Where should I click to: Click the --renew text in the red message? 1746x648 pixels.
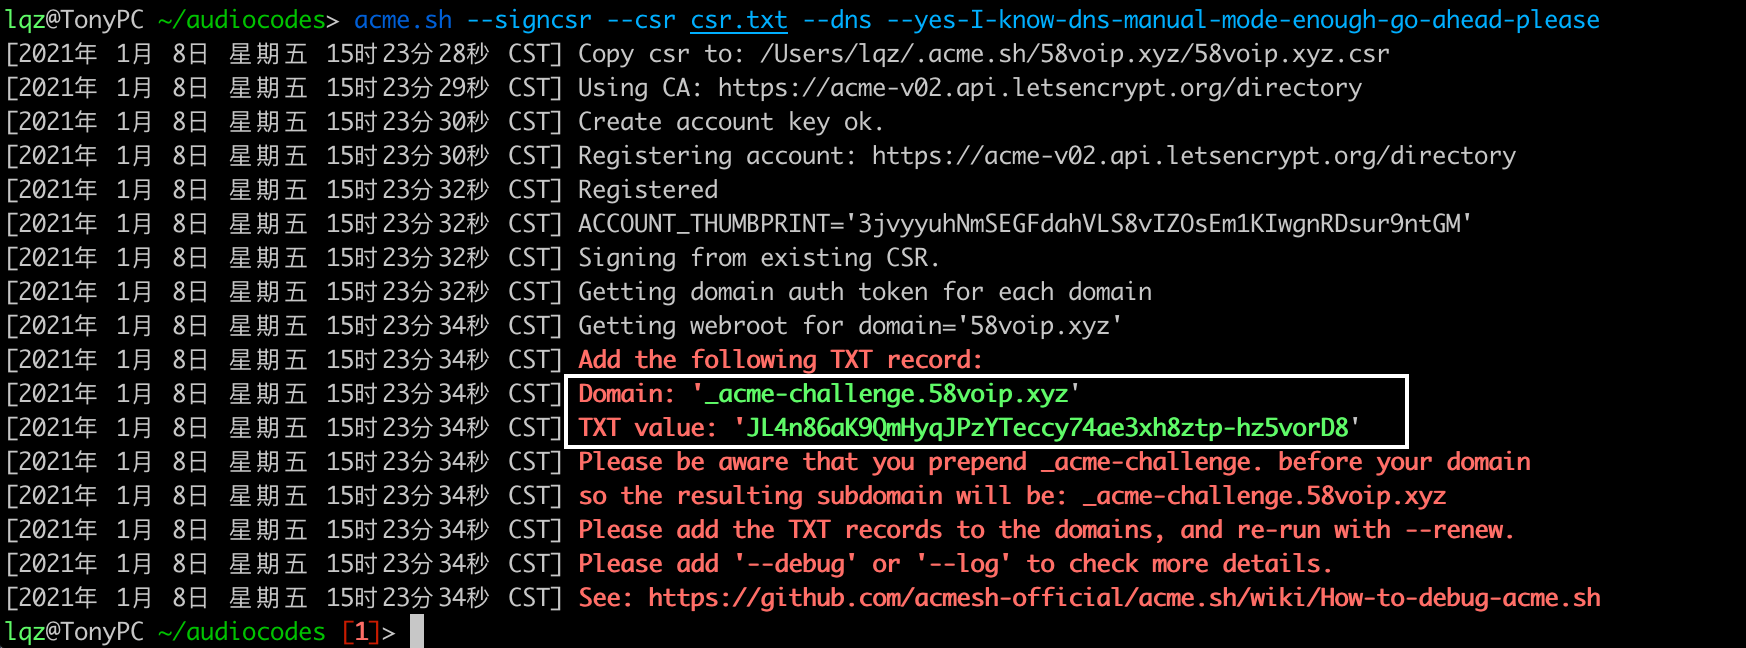pos(1459,530)
